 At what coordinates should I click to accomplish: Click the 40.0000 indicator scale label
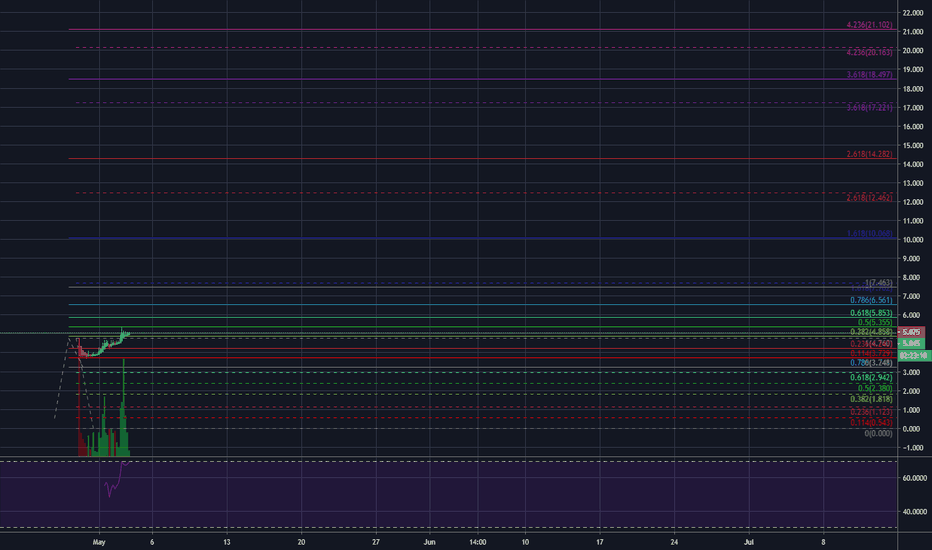click(915, 511)
